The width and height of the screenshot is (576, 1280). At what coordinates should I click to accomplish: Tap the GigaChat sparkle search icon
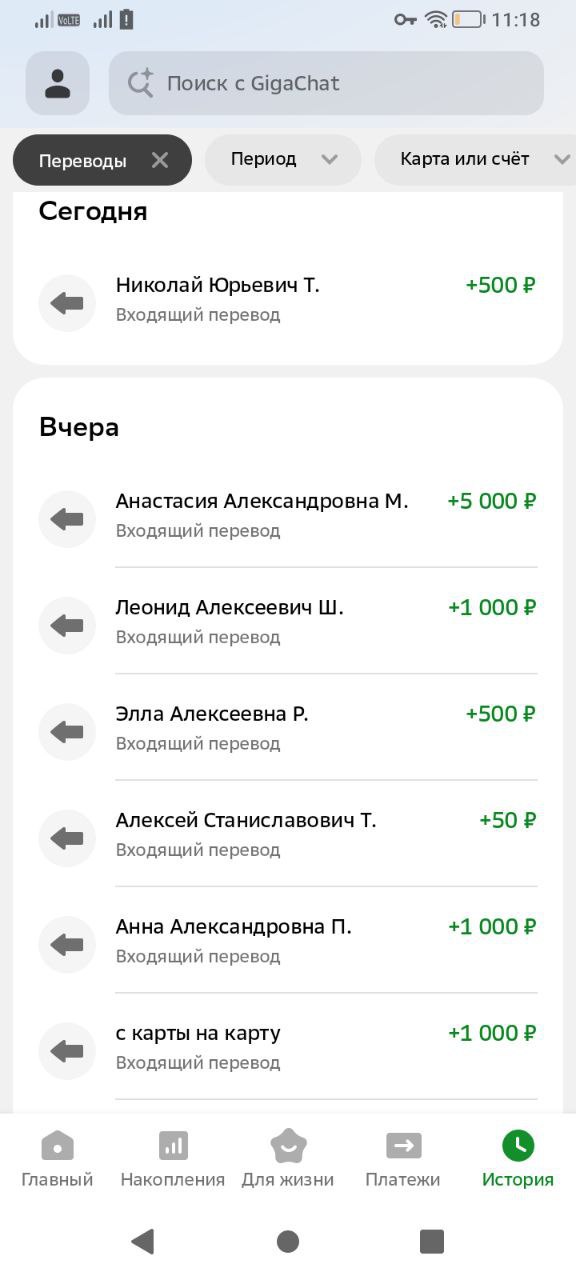140,83
